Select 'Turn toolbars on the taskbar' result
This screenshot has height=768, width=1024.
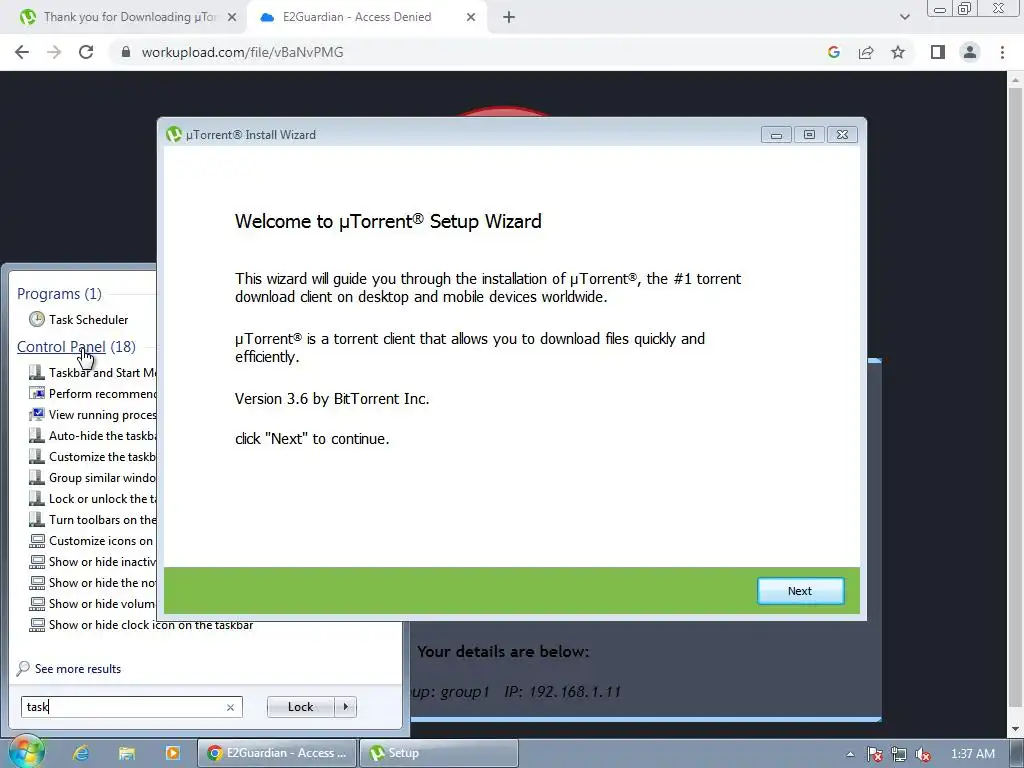tap(92, 520)
